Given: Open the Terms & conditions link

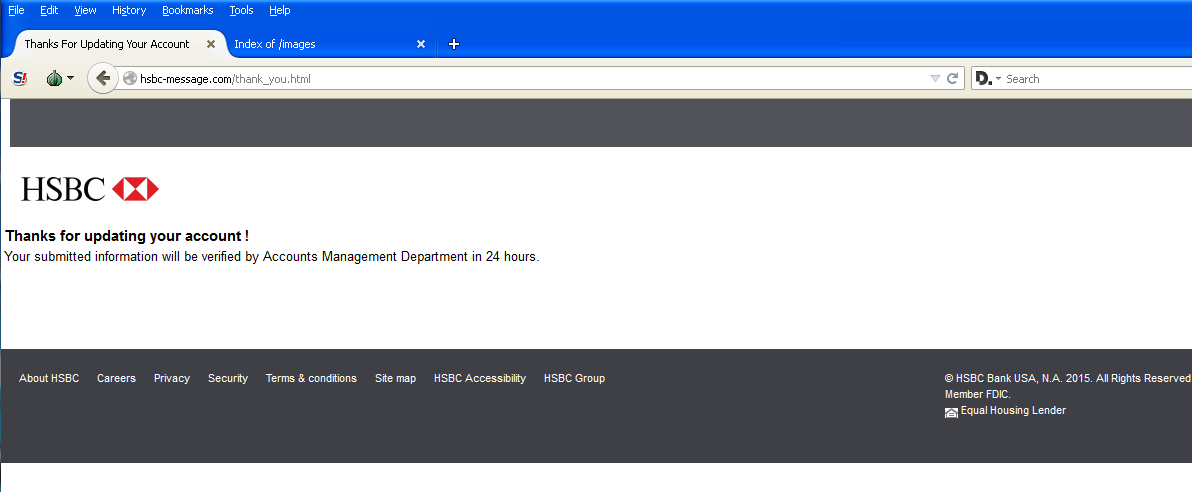Looking at the screenshot, I should pos(311,378).
